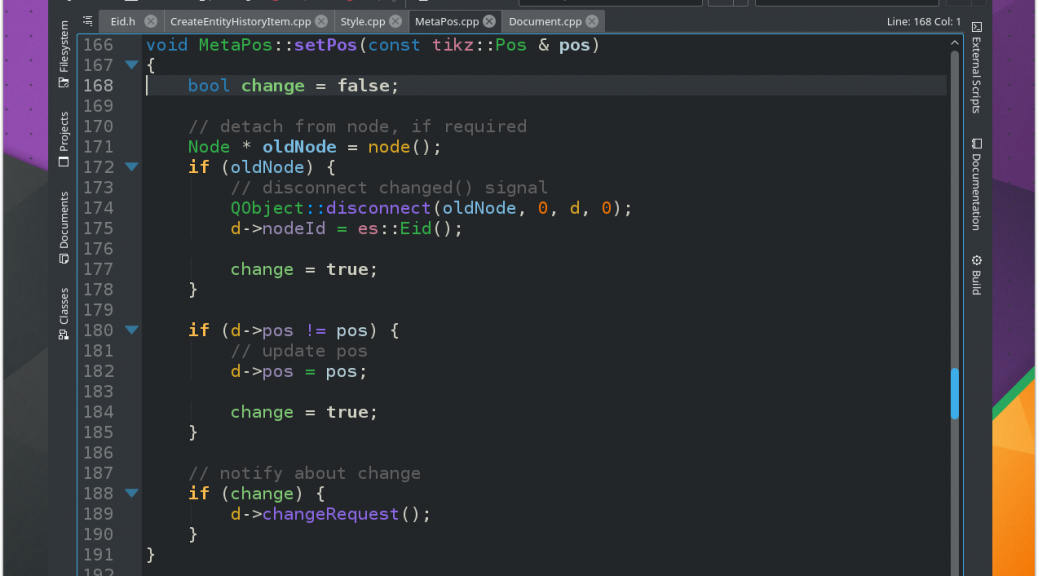Screen dimensions: 1038x576
Task: Click the tab list icon left of Eid.h
Action: pos(87,21)
